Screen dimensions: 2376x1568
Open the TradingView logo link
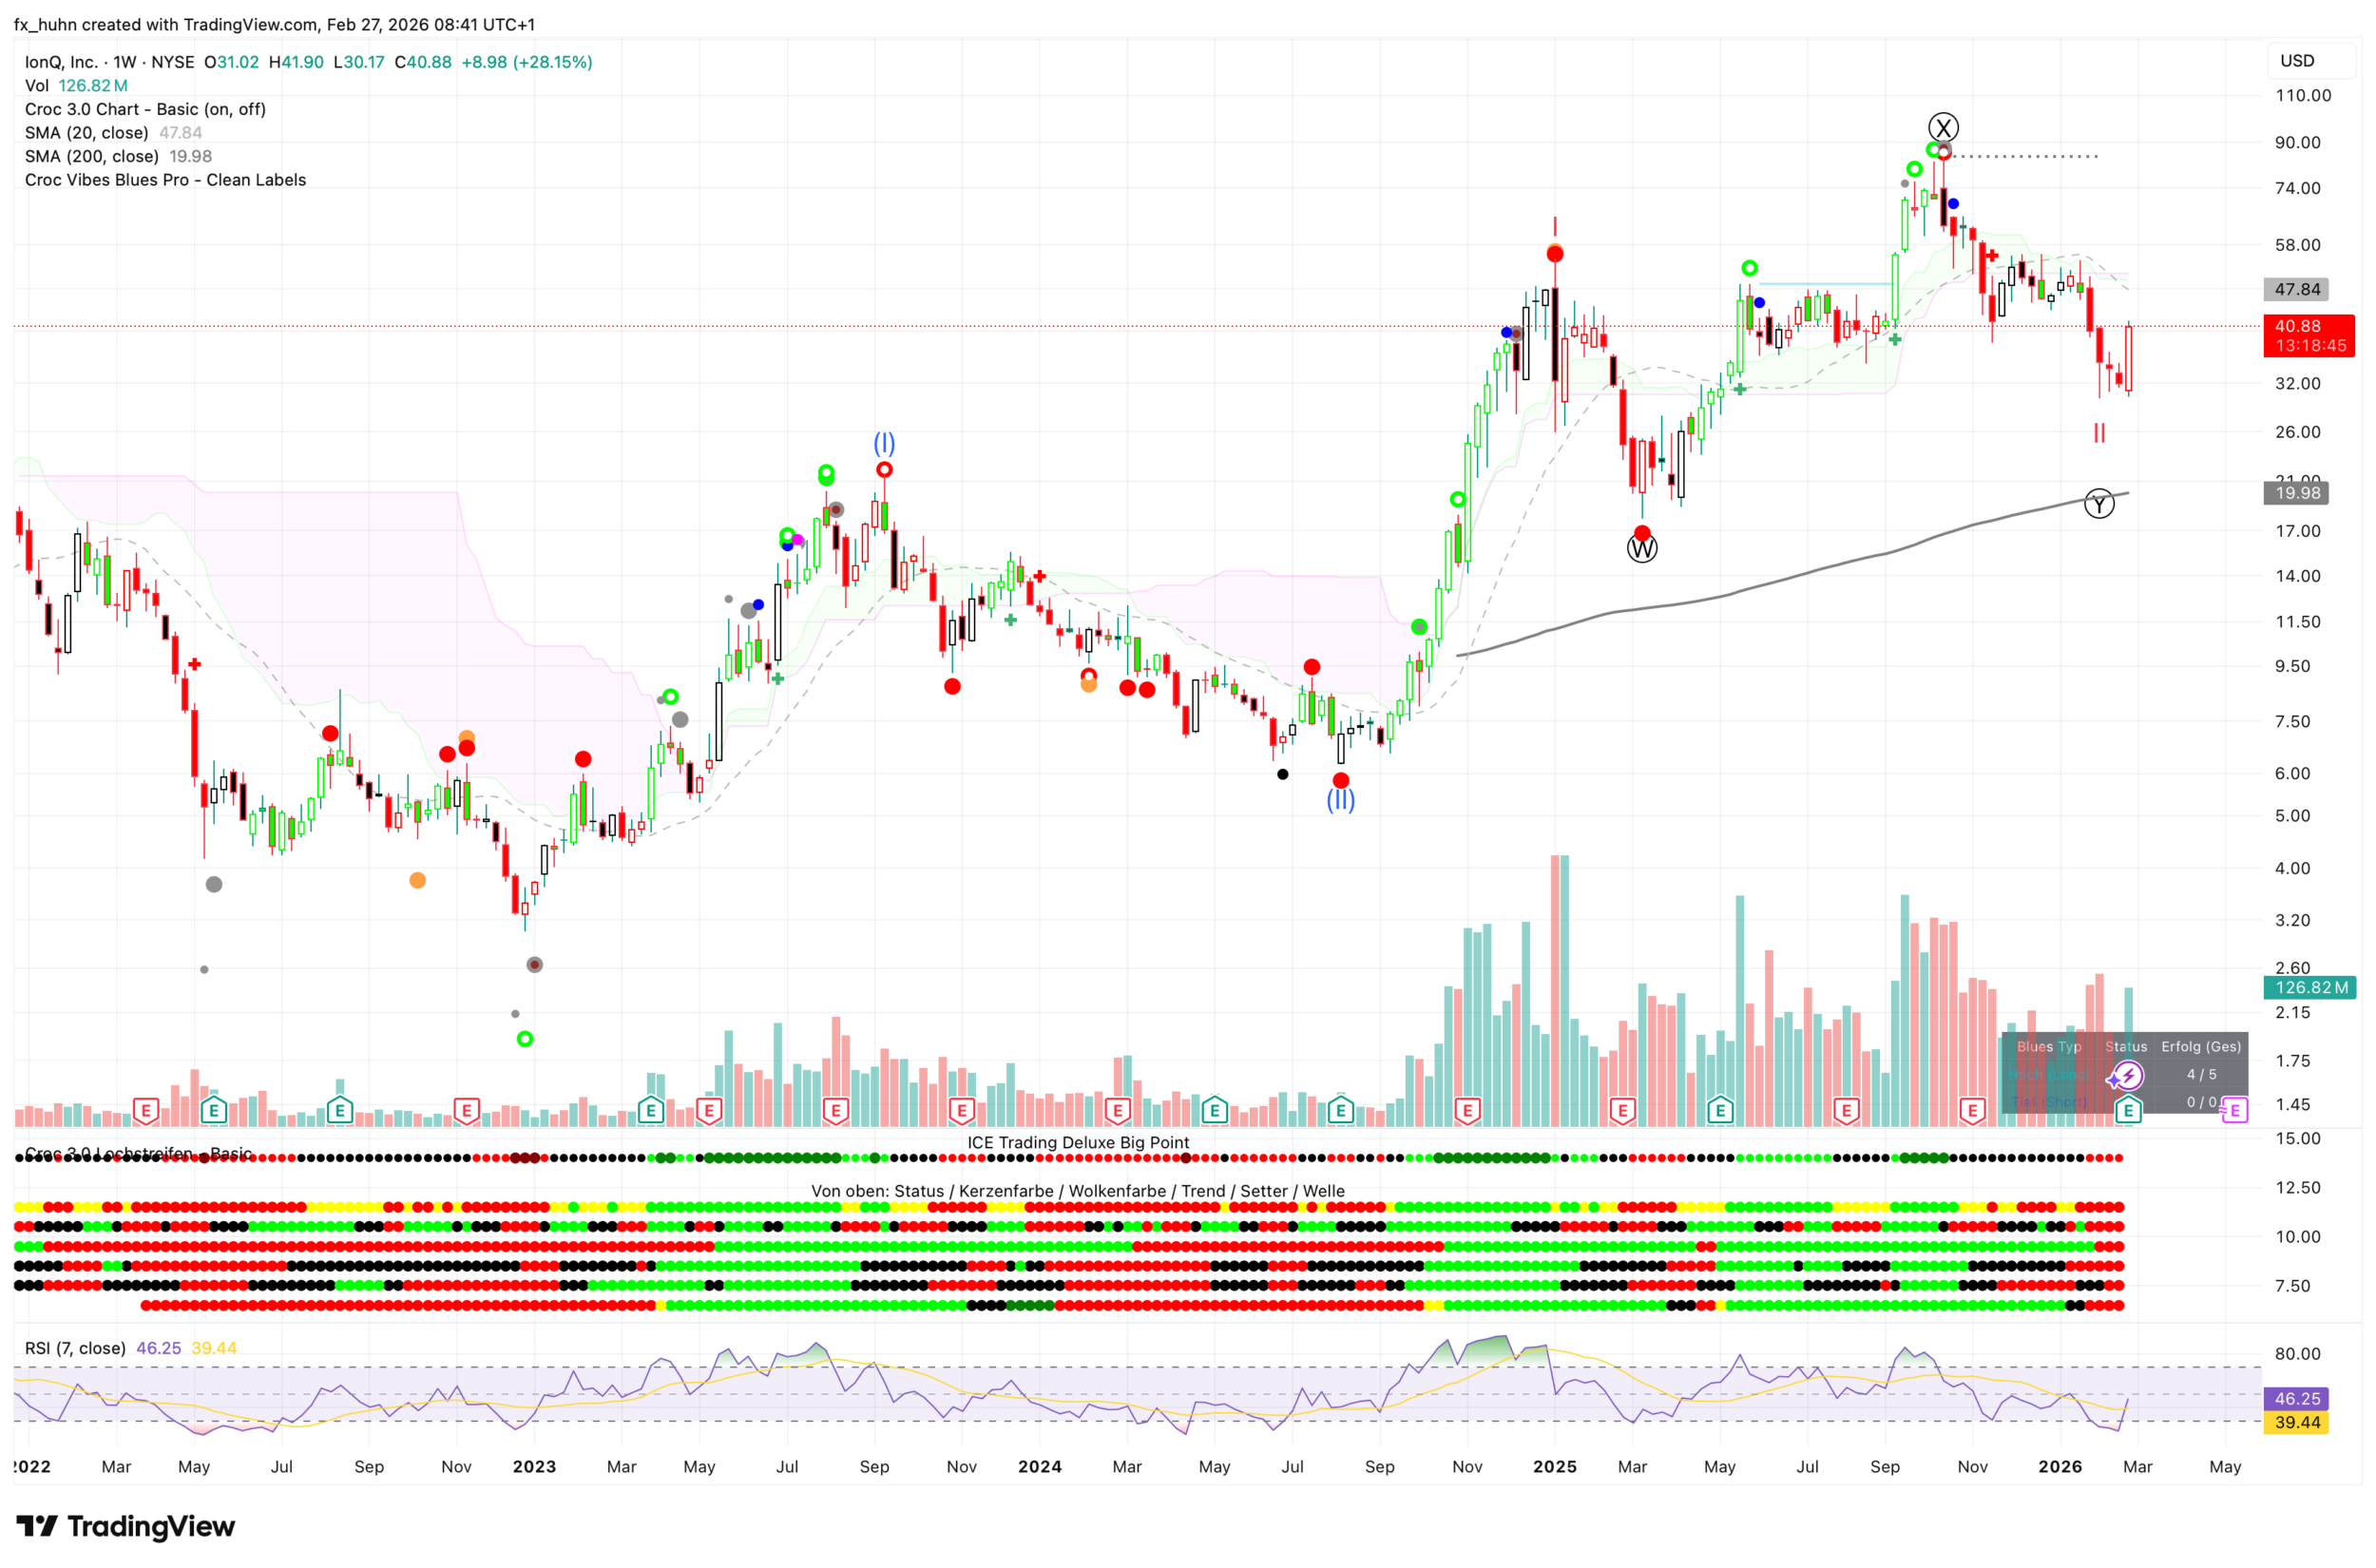pos(126,1527)
